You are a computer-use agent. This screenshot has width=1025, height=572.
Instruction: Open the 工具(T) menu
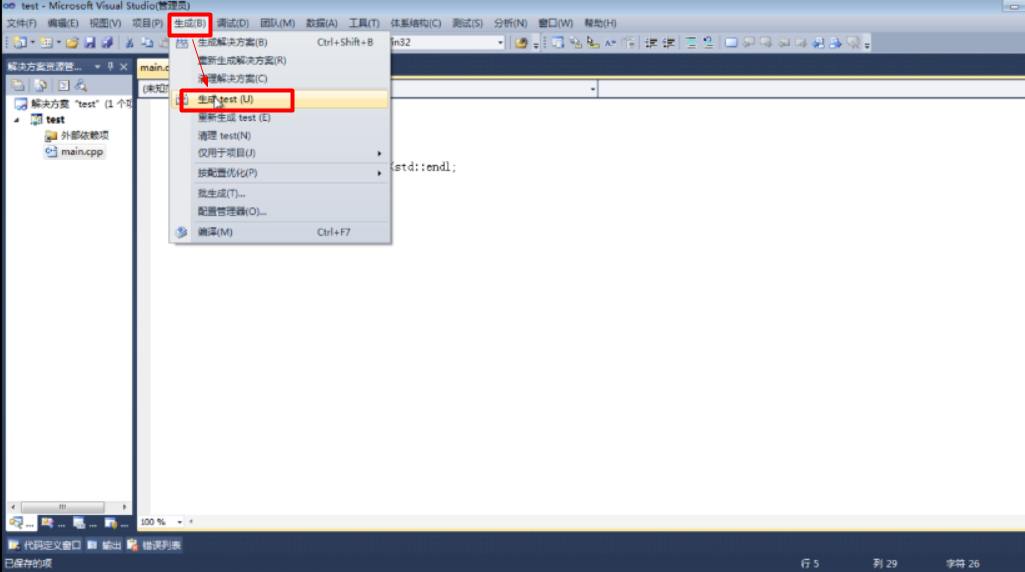tap(364, 23)
